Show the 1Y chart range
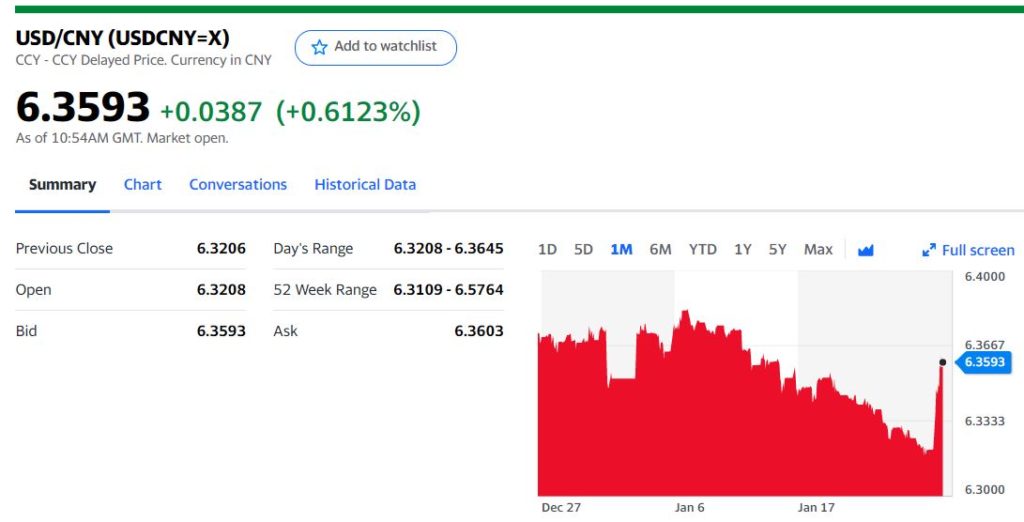 point(742,250)
